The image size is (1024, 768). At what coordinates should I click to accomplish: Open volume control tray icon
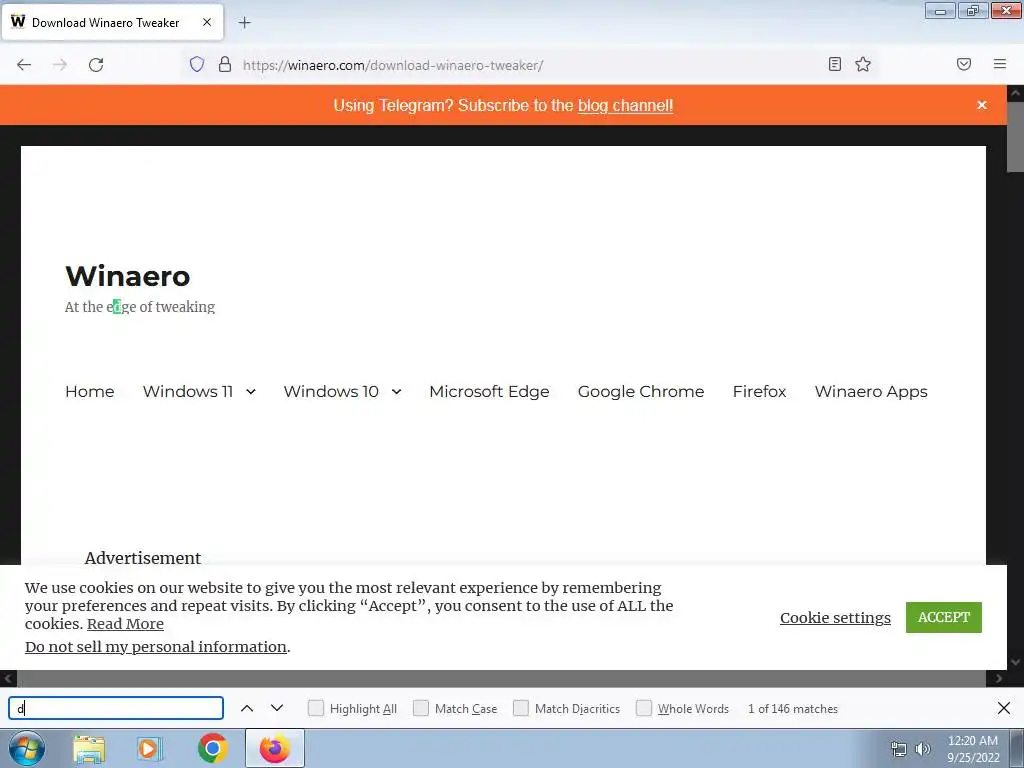923,749
